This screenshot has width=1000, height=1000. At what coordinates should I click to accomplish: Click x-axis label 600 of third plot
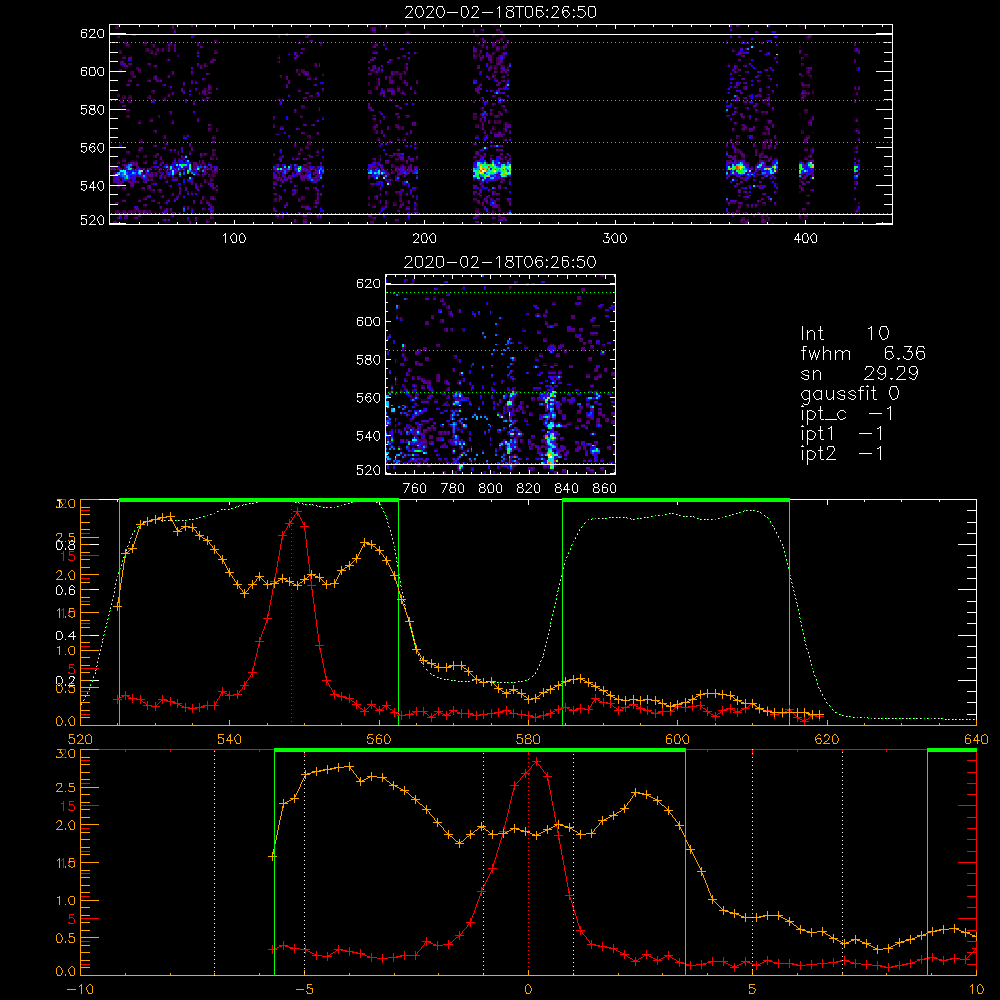677,739
